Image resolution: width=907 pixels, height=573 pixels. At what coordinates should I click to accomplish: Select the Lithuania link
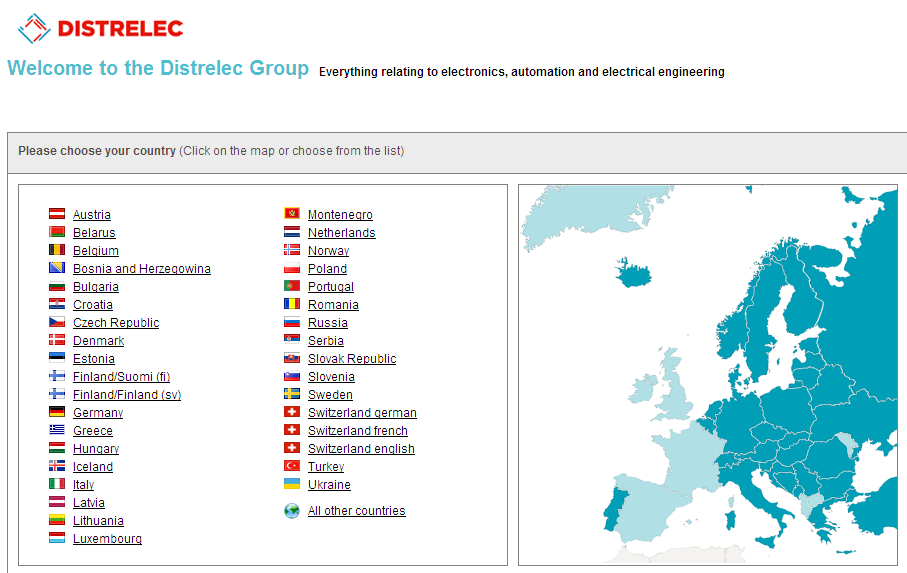point(98,520)
